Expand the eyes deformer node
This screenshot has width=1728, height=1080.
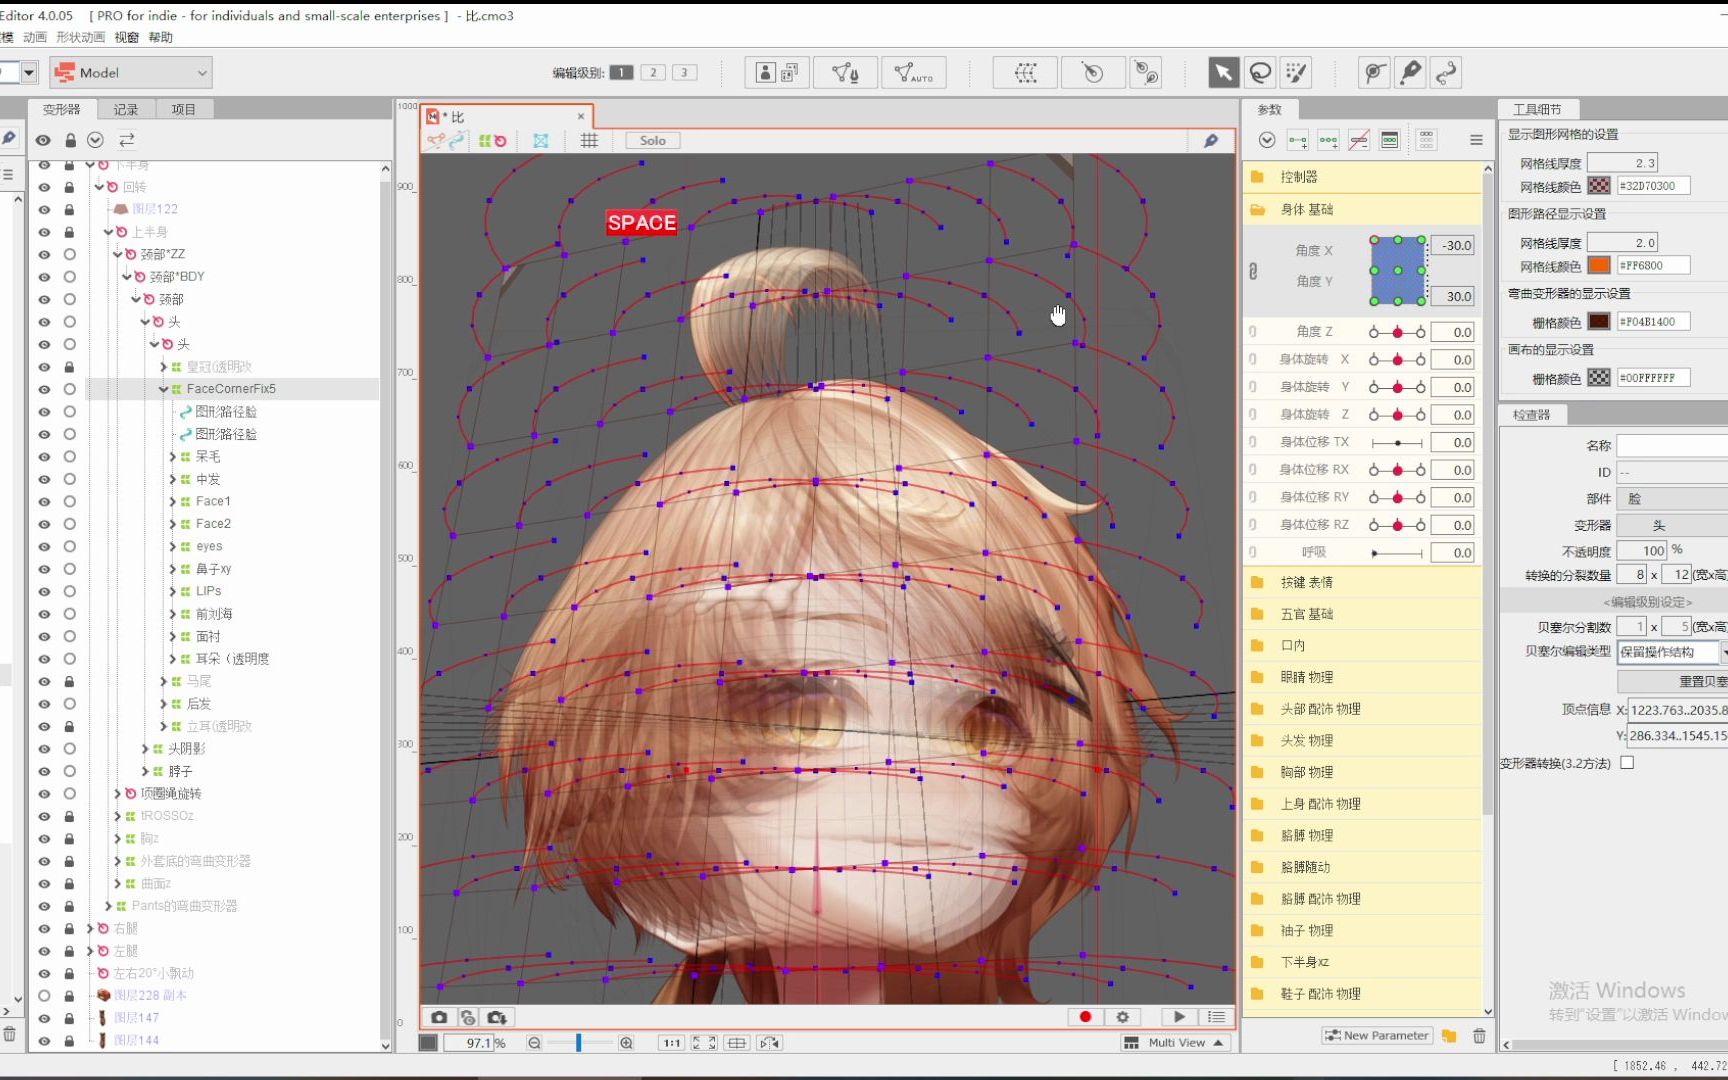172,547
